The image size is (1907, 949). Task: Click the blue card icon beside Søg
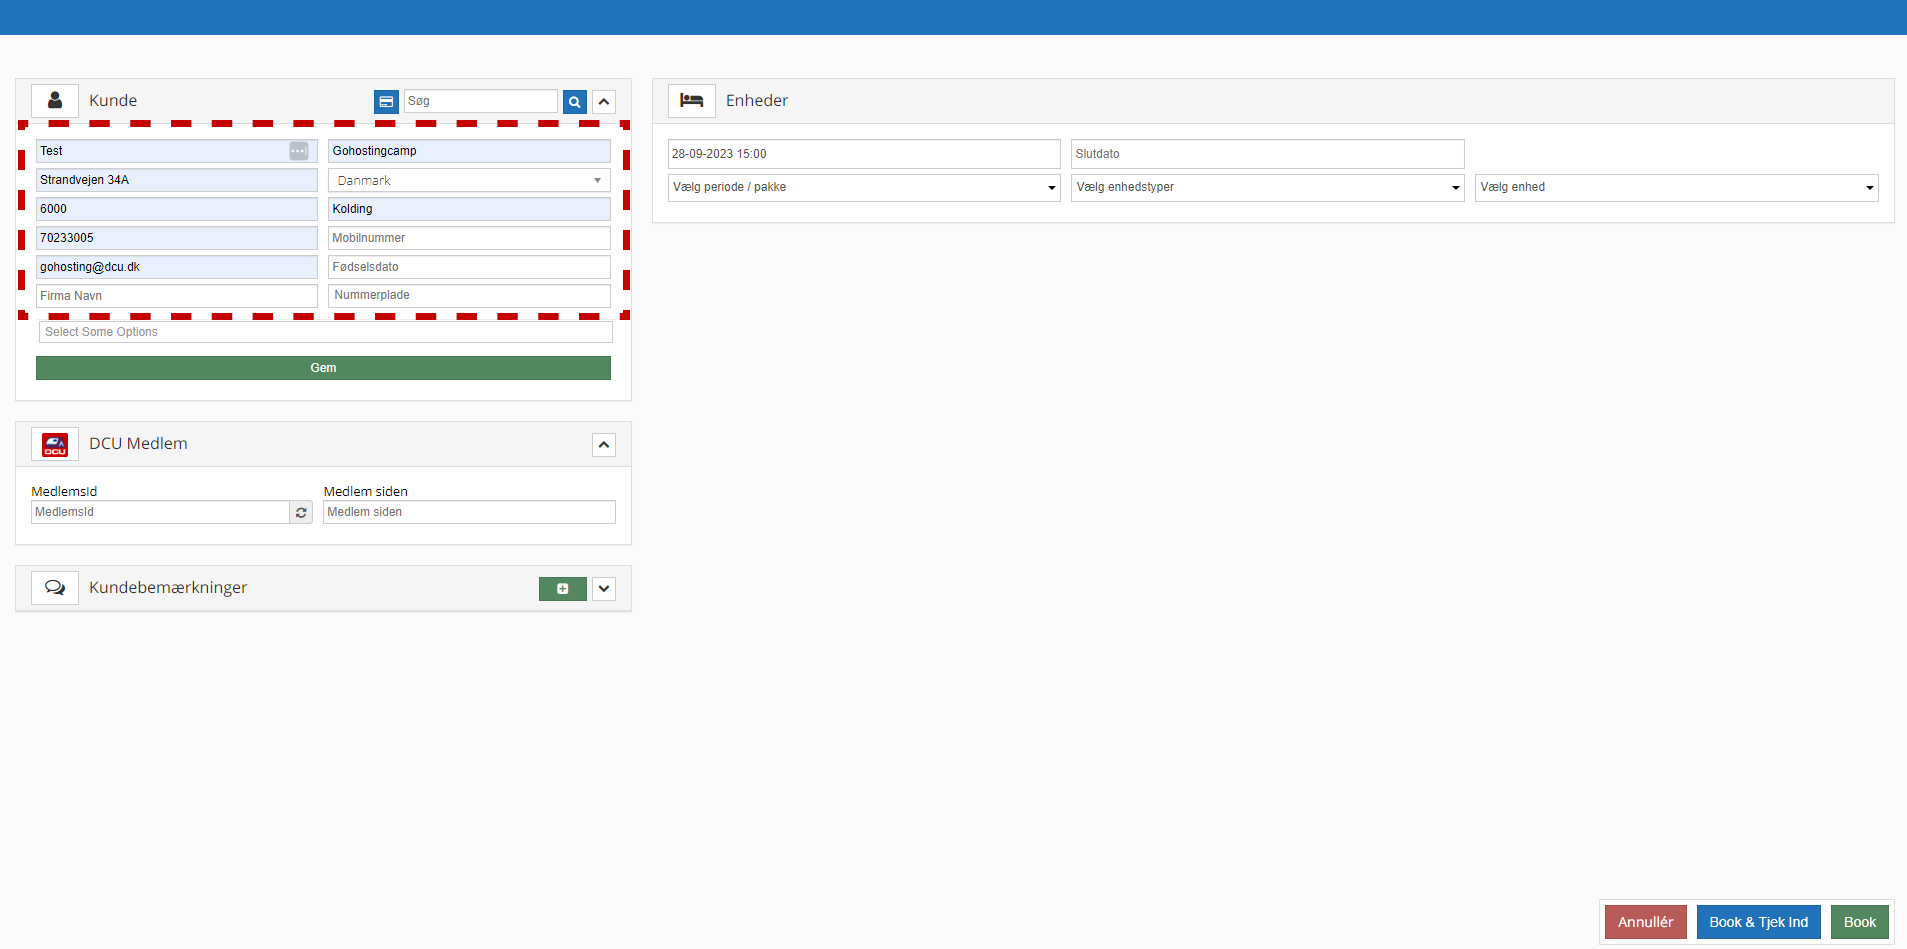386,102
